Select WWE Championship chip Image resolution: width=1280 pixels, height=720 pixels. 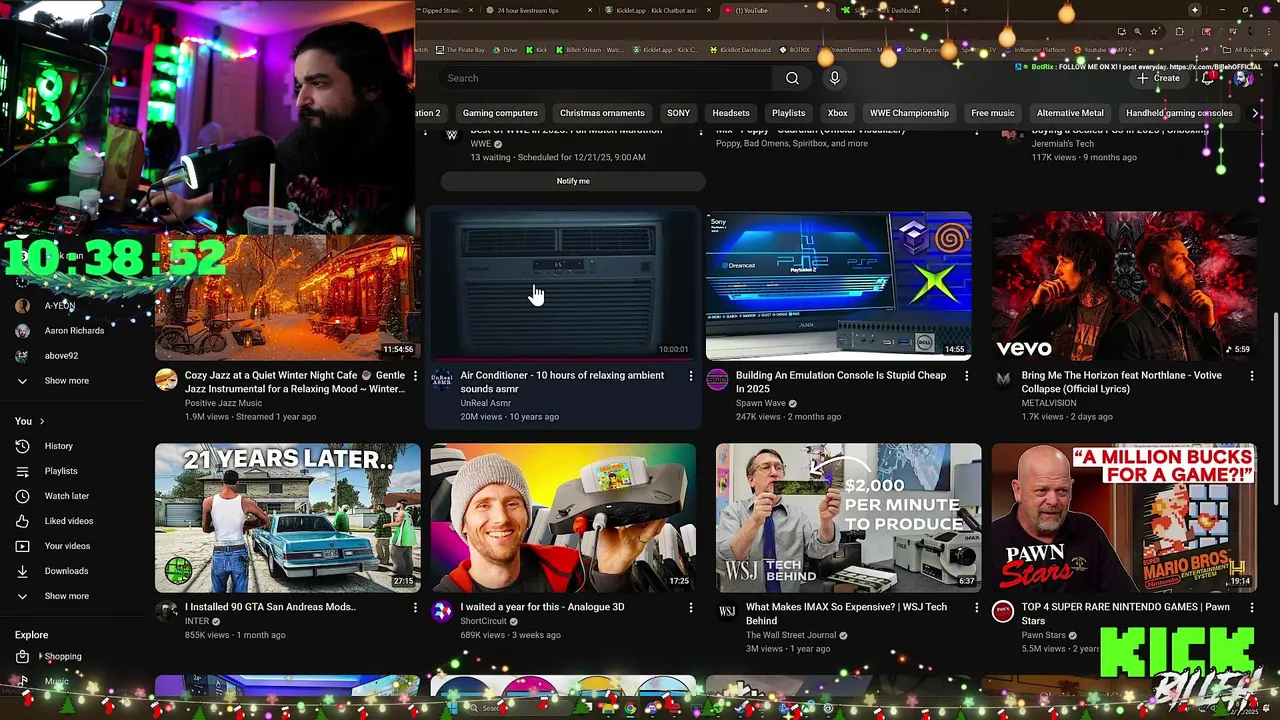(x=909, y=113)
